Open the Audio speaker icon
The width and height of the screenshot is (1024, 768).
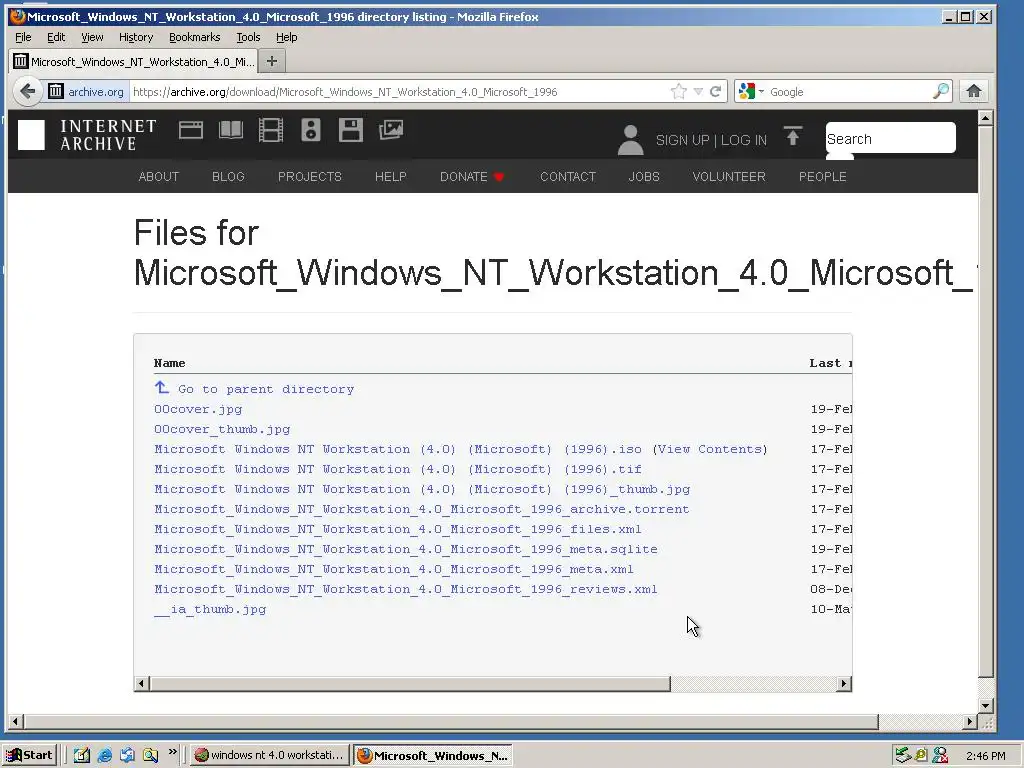pyautogui.click(x=311, y=130)
